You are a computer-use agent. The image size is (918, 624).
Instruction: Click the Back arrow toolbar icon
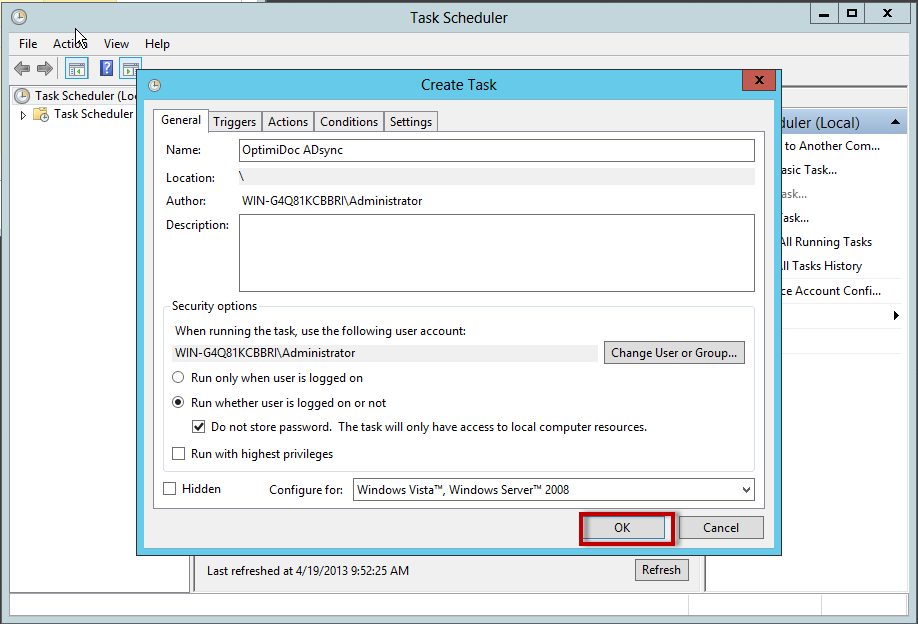[21, 68]
